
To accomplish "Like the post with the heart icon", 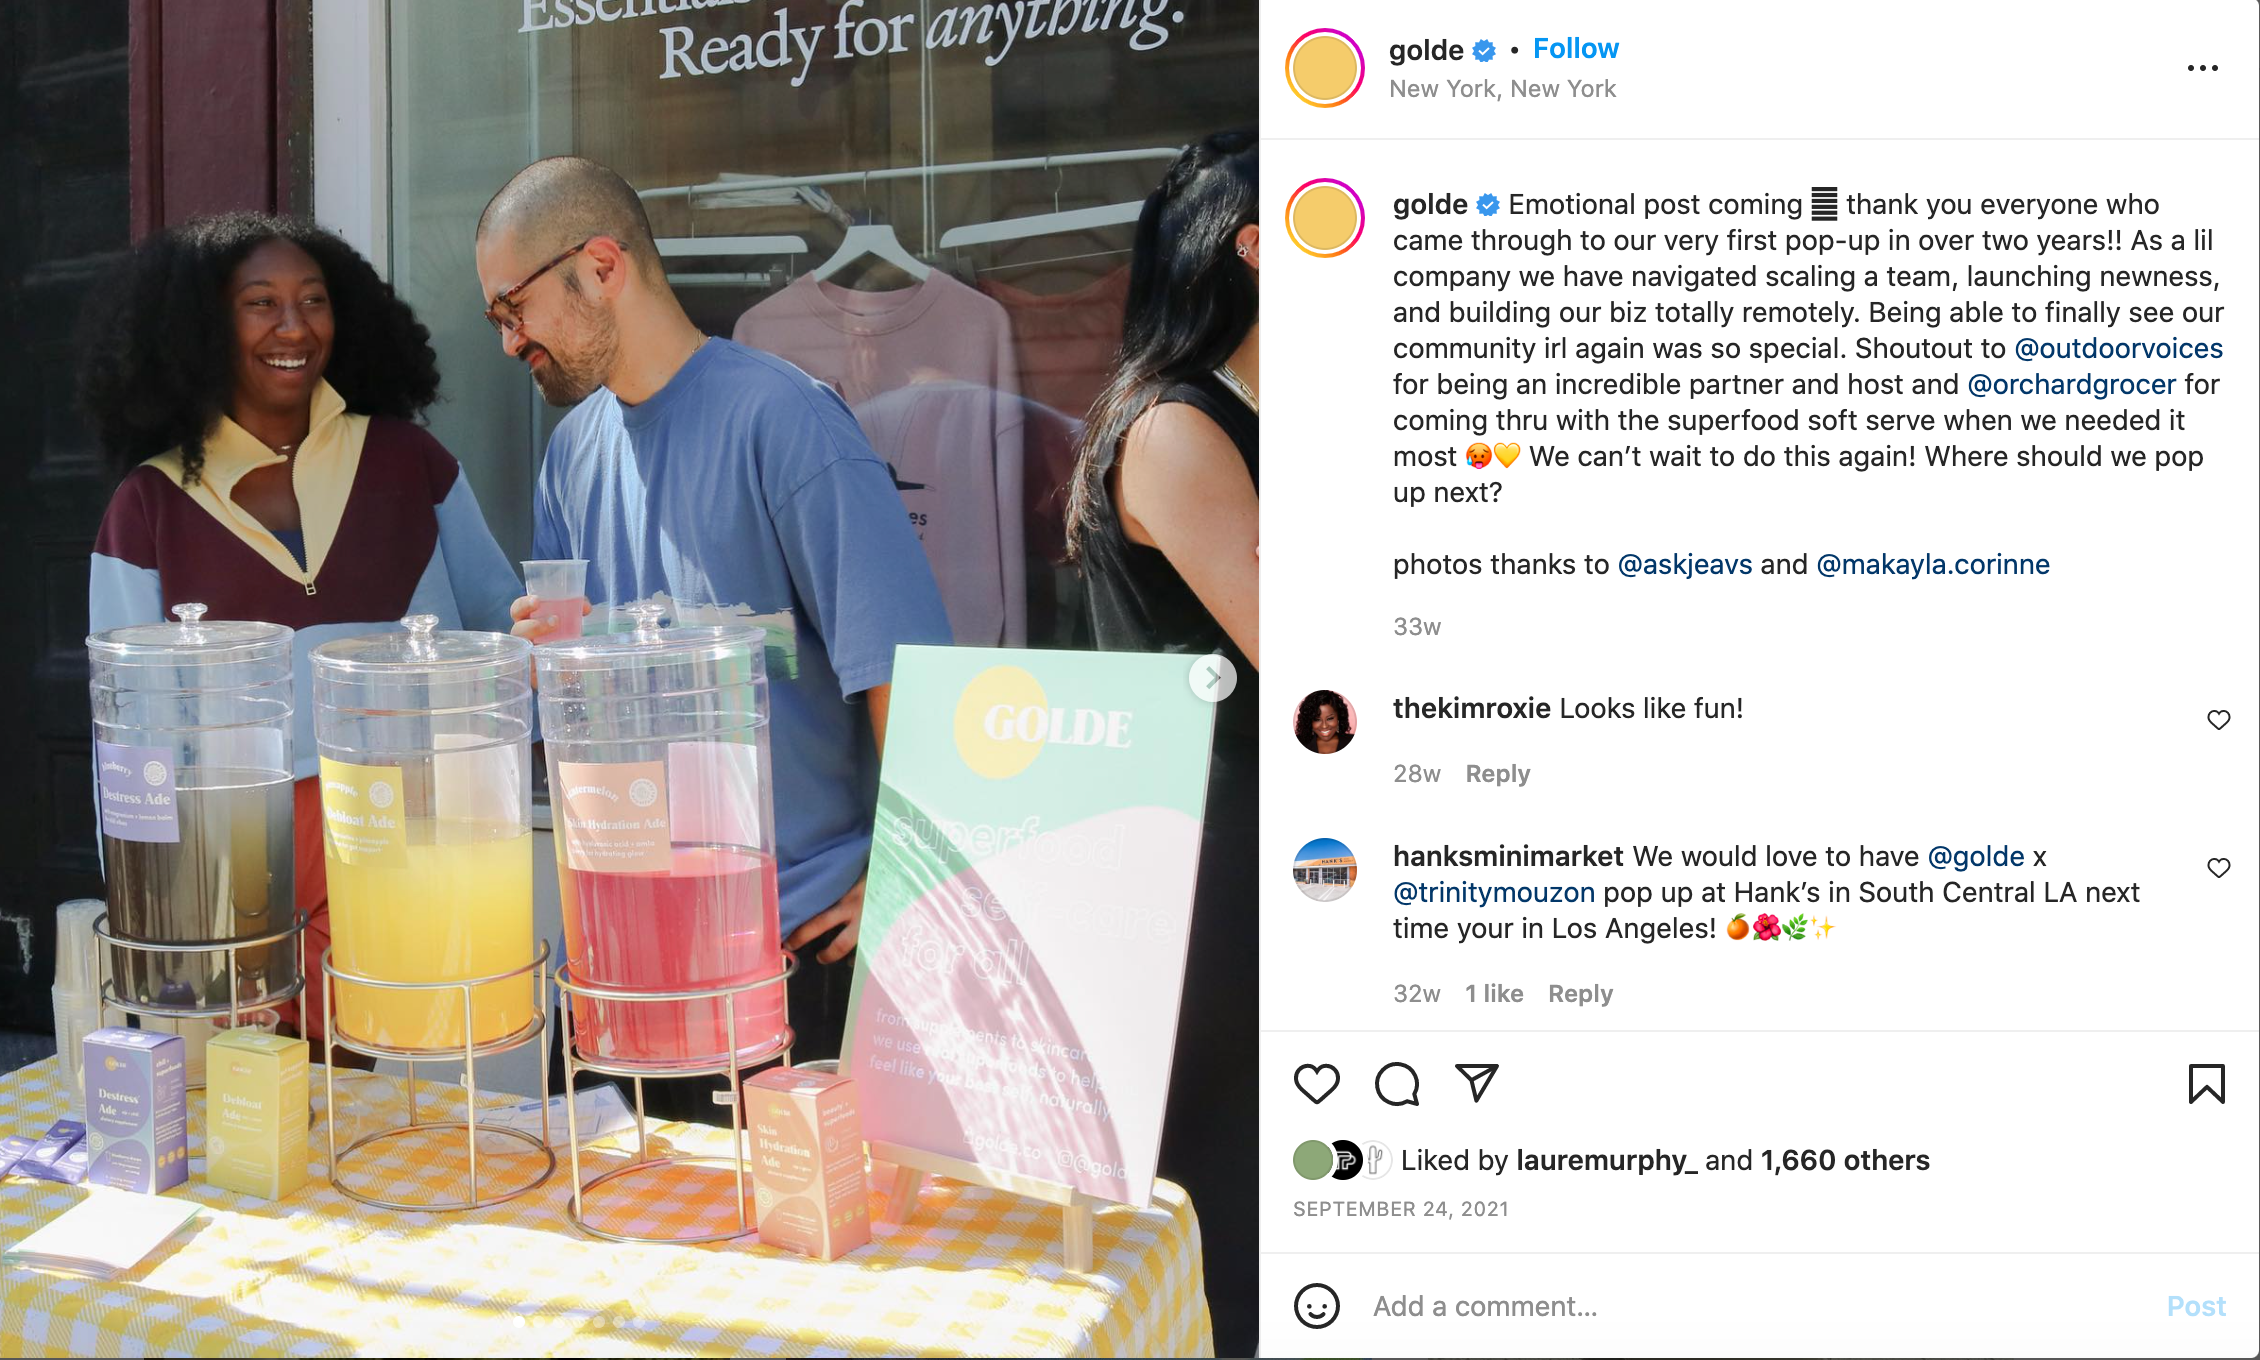I will tap(1316, 1084).
